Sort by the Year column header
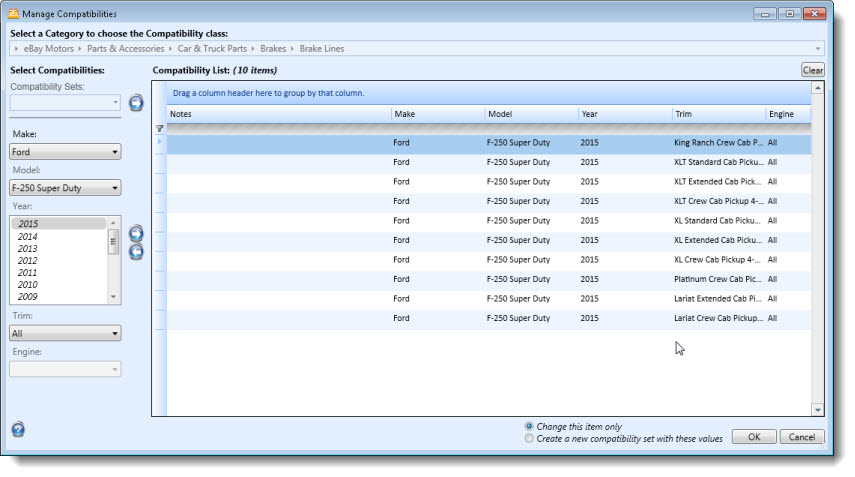Image resolution: width=855 pixels, height=477 pixels. (625, 114)
